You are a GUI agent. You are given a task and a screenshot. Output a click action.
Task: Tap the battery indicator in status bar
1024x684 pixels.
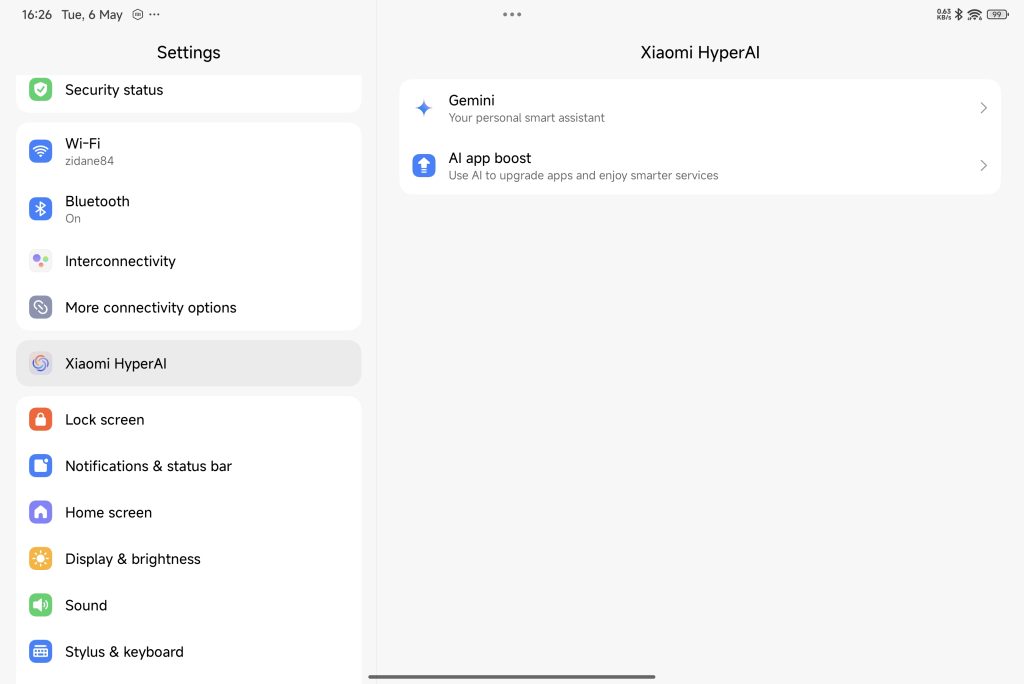point(997,15)
